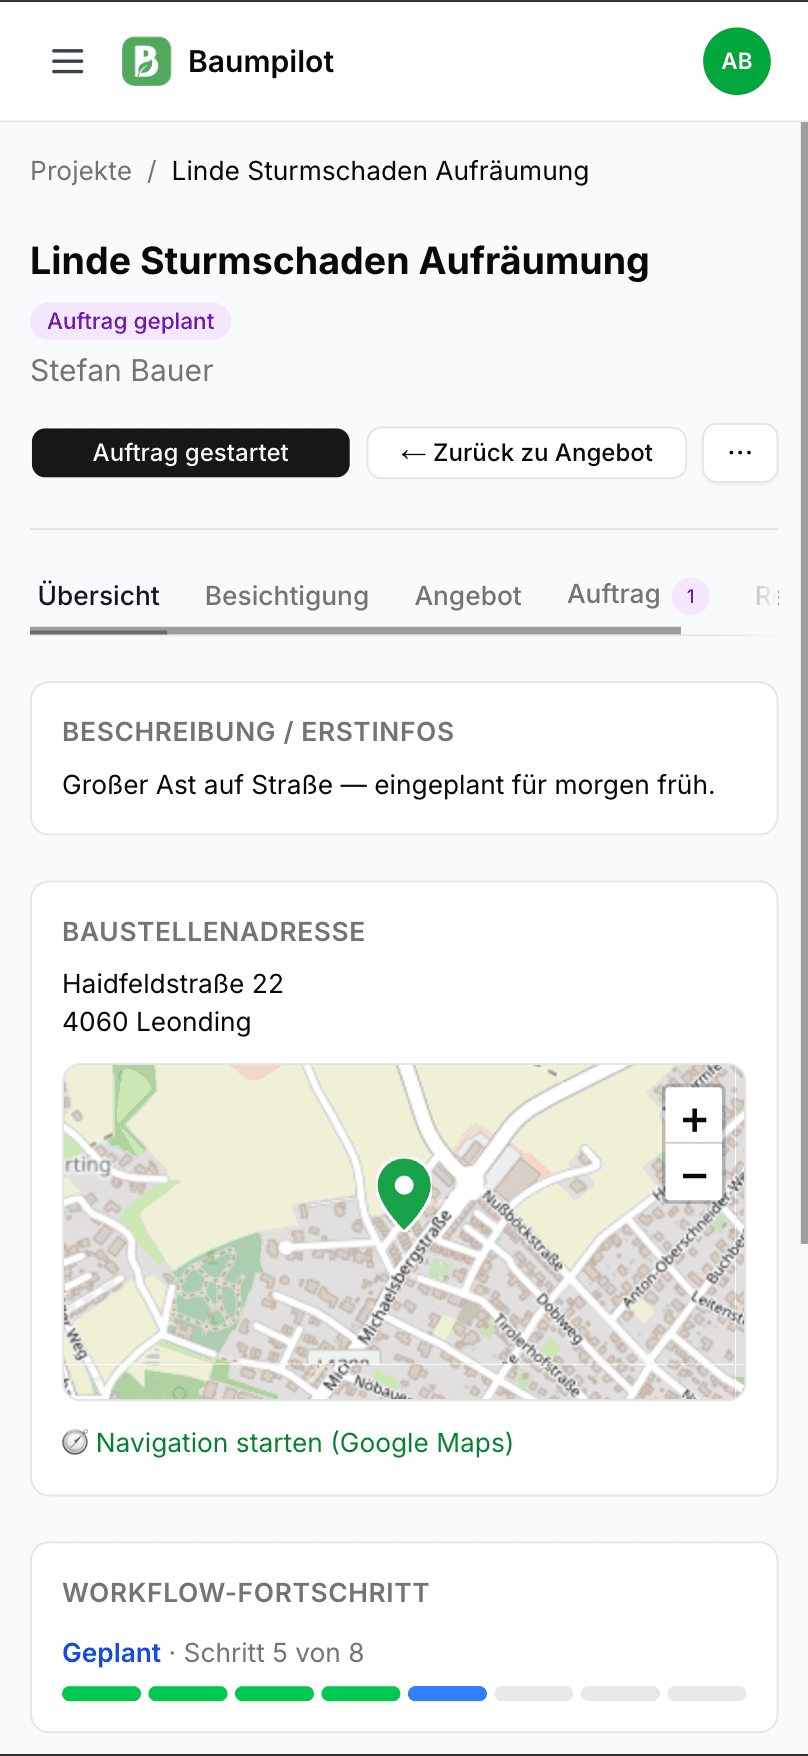Click the WORKFLOW-FORTSCHRITT heading

(x=246, y=1593)
